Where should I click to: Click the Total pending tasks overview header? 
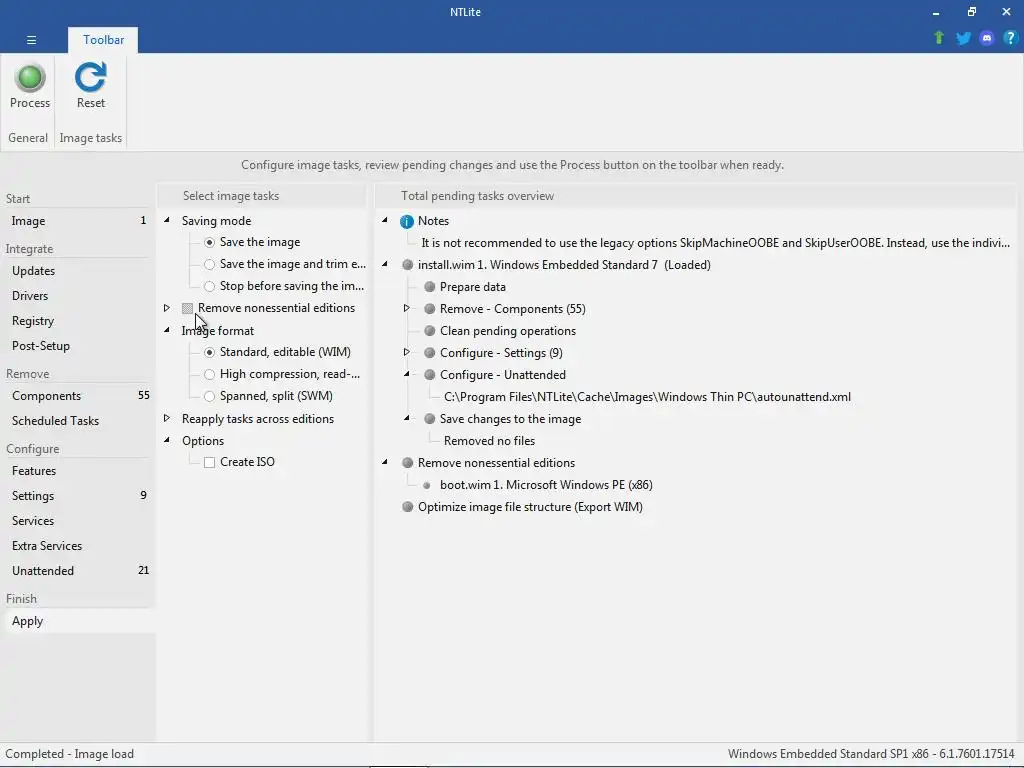[477, 196]
